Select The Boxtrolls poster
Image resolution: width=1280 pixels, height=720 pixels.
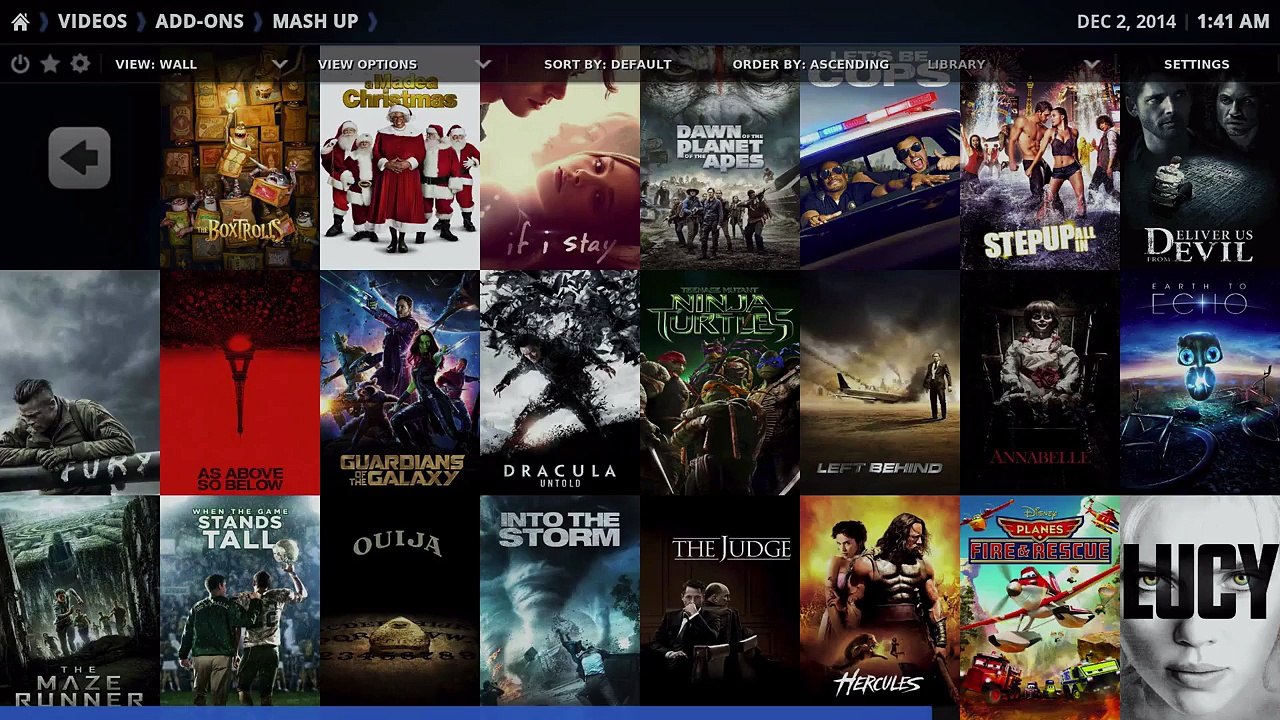pyautogui.click(x=240, y=158)
